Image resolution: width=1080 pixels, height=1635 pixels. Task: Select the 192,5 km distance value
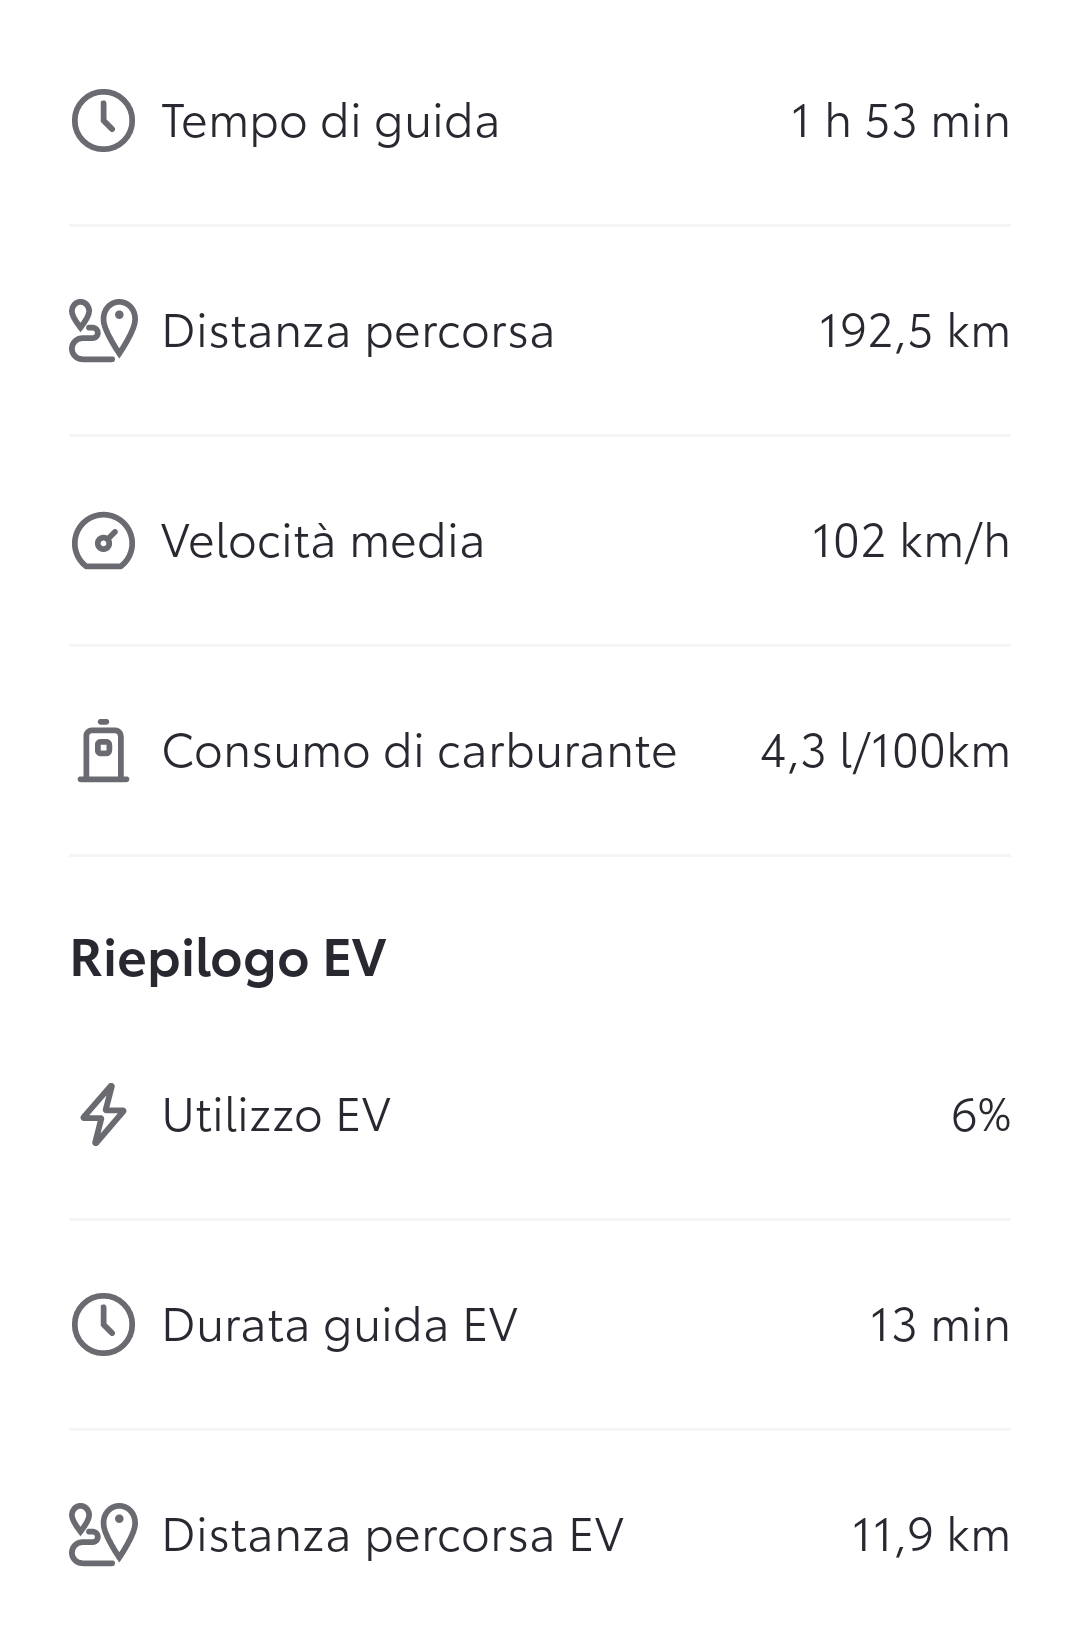coord(914,332)
